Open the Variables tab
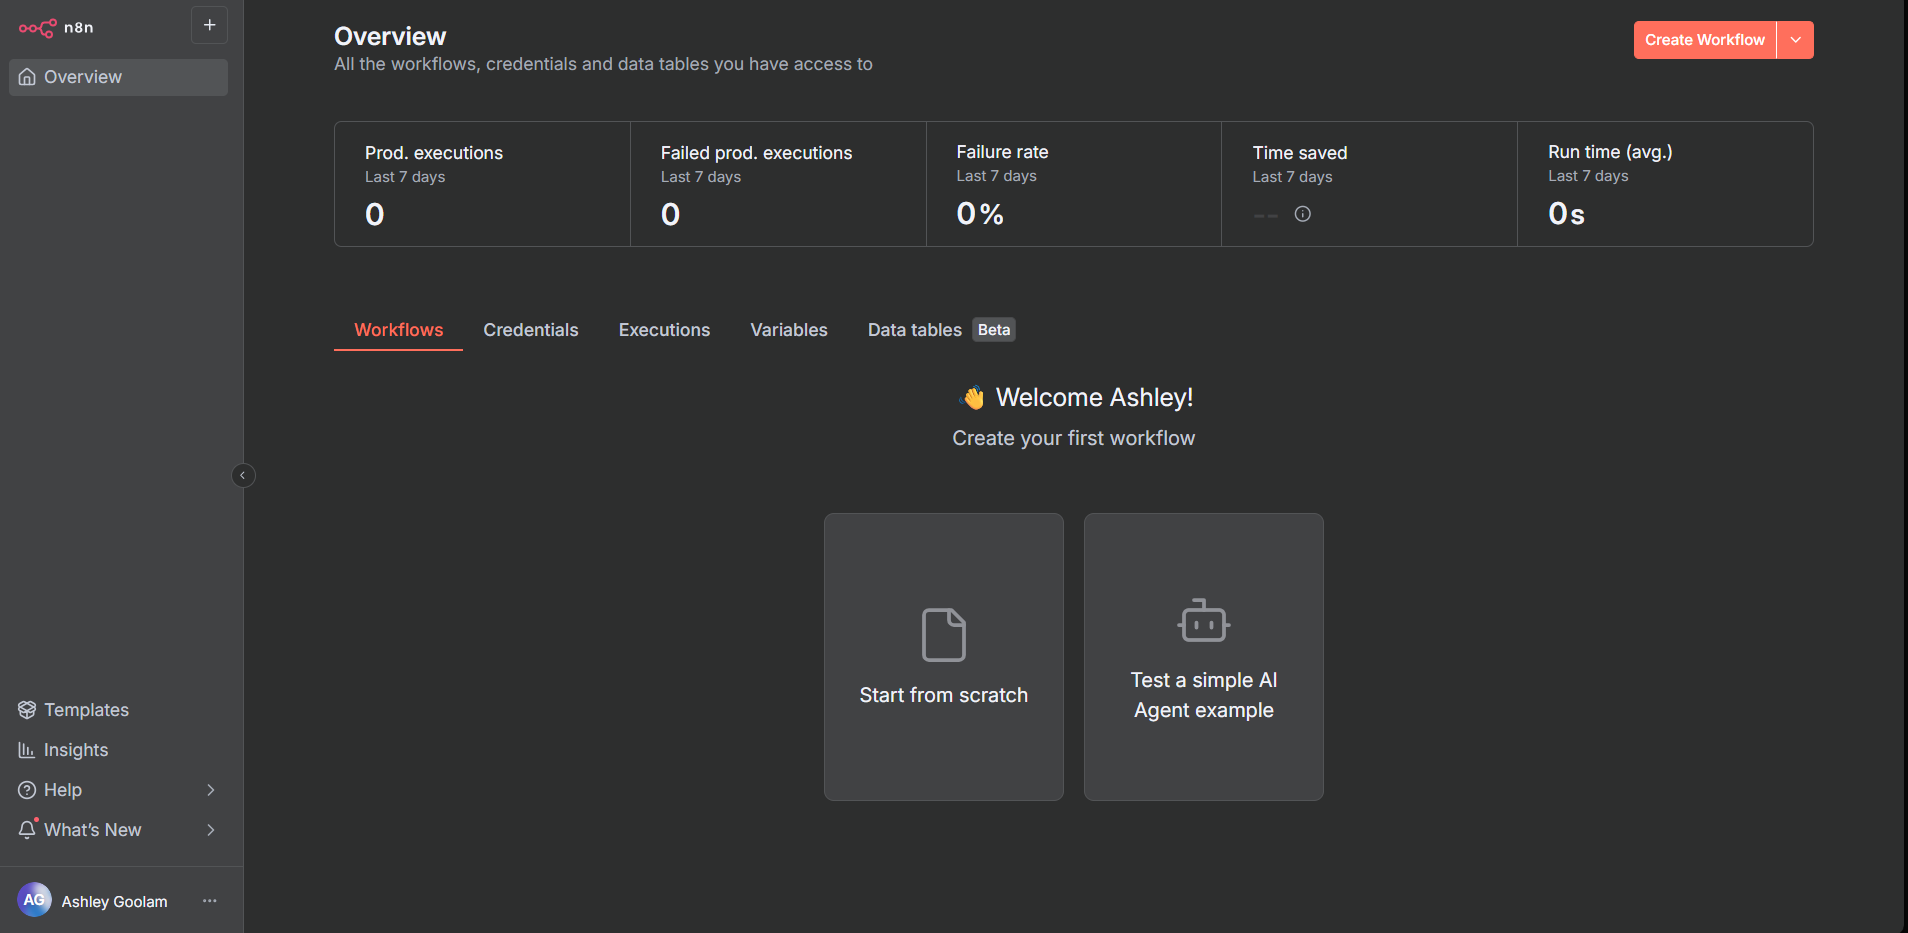The width and height of the screenshot is (1908, 933). 788,330
